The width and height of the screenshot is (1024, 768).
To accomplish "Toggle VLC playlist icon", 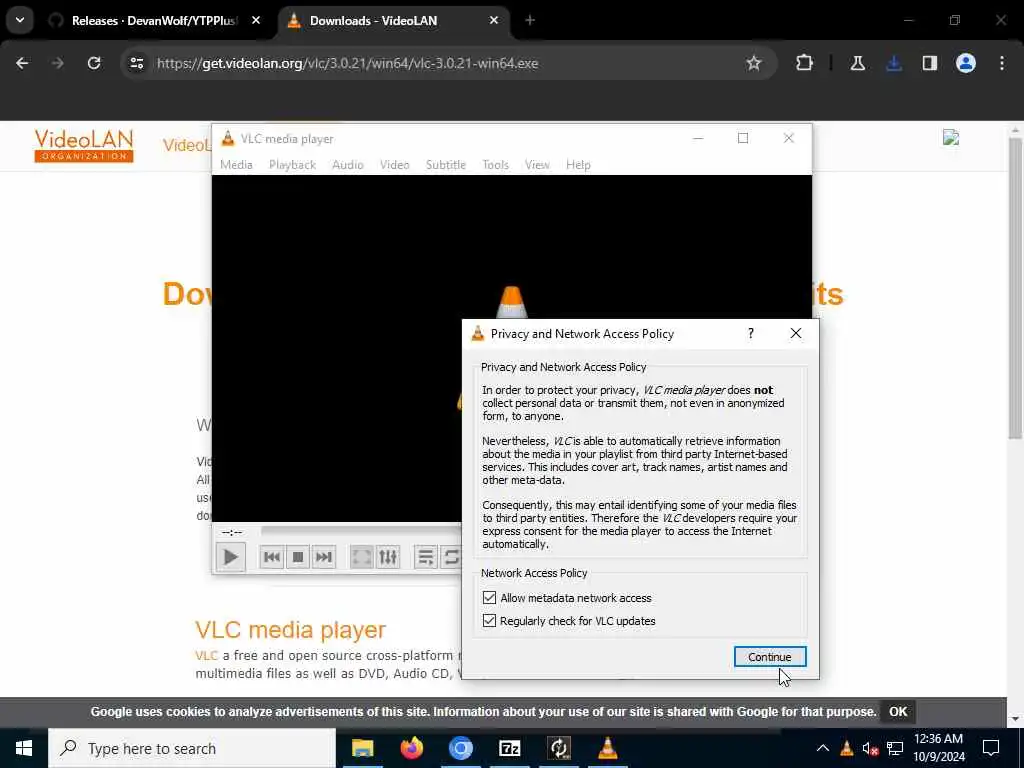I will click(426, 557).
